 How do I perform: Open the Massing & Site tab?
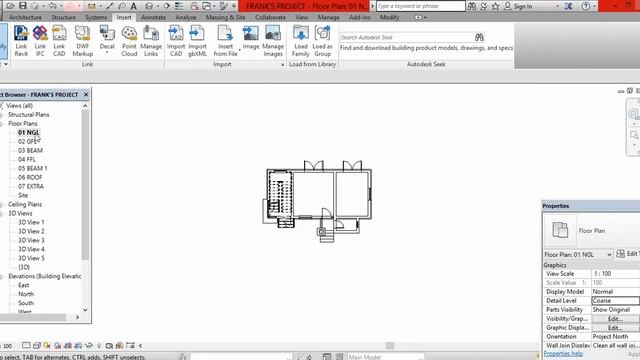click(226, 18)
